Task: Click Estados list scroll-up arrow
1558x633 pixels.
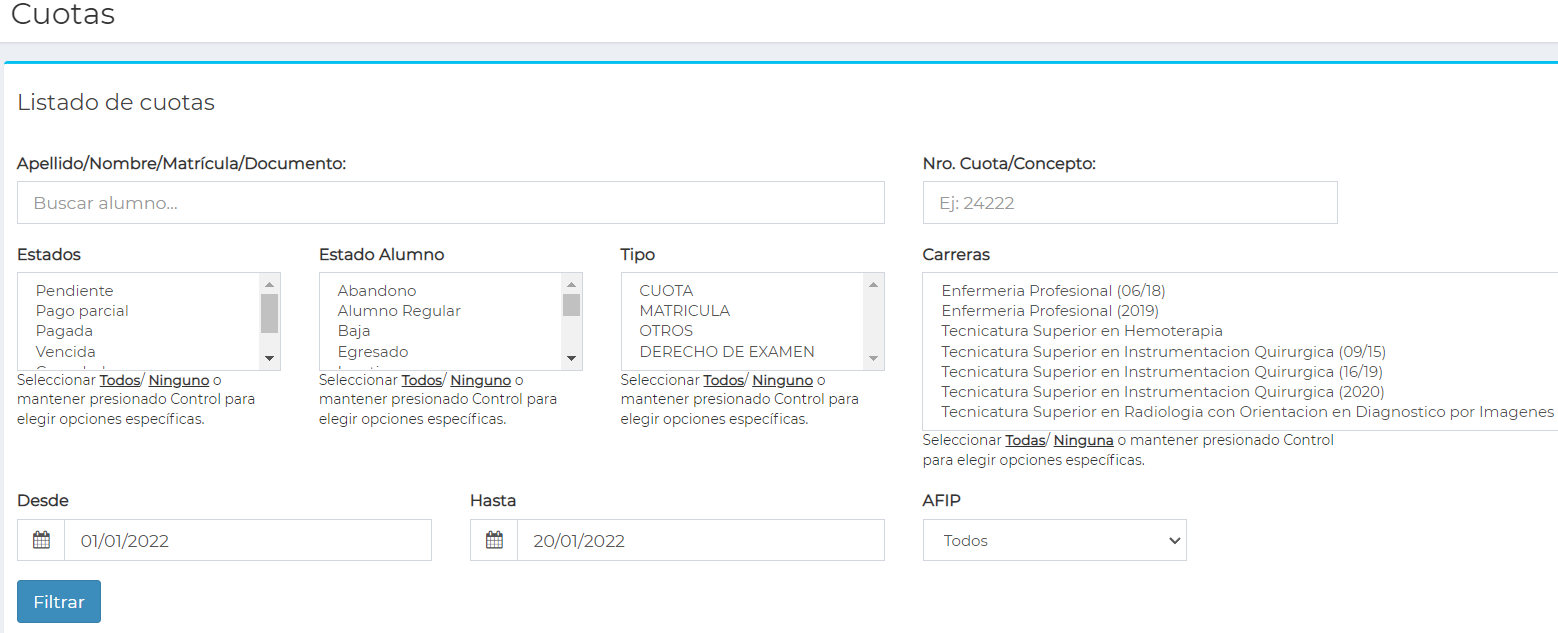Action: (269, 285)
